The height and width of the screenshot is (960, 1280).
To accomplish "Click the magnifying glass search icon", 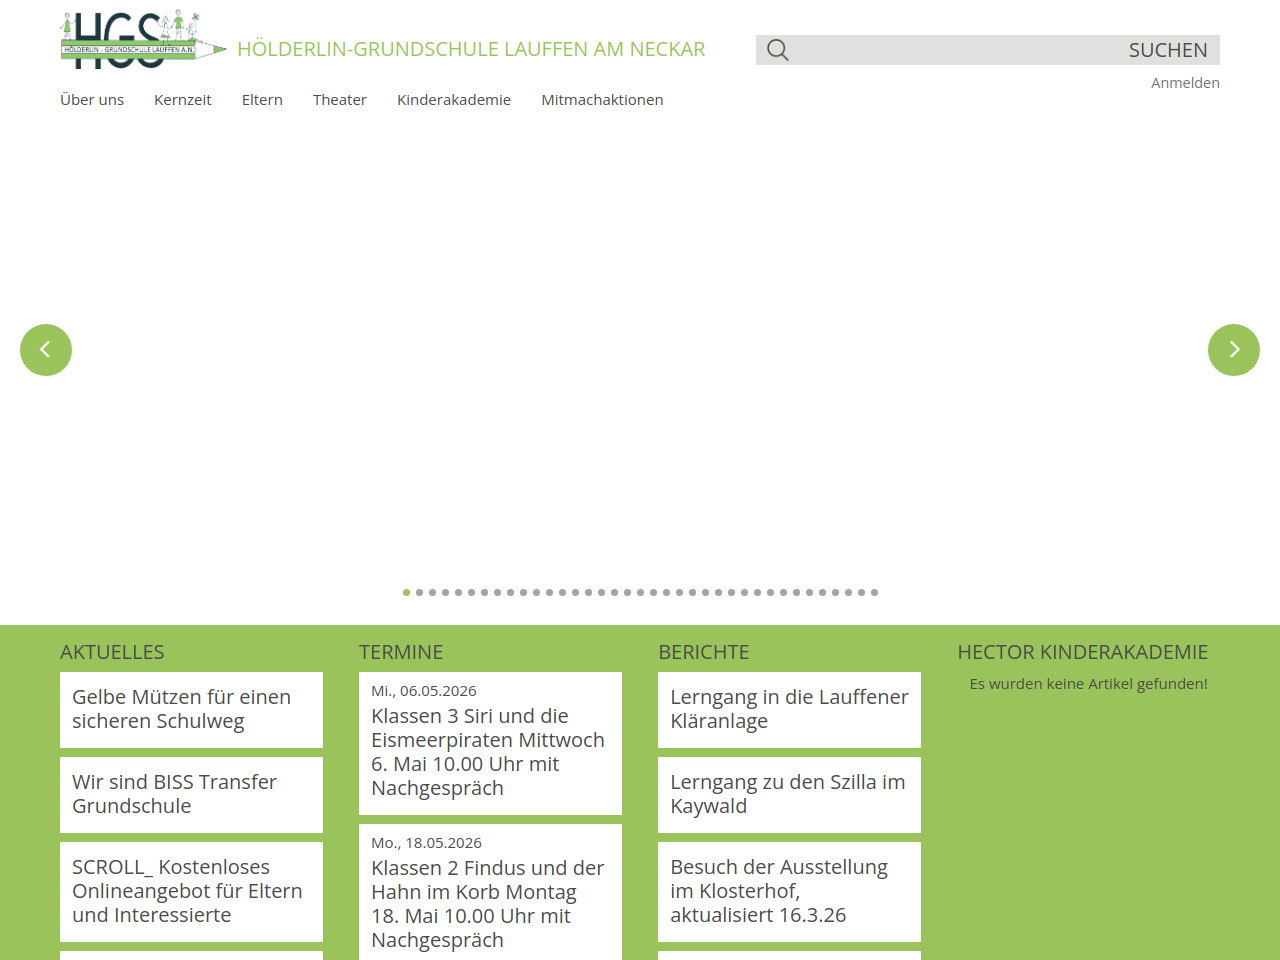I will point(778,50).
